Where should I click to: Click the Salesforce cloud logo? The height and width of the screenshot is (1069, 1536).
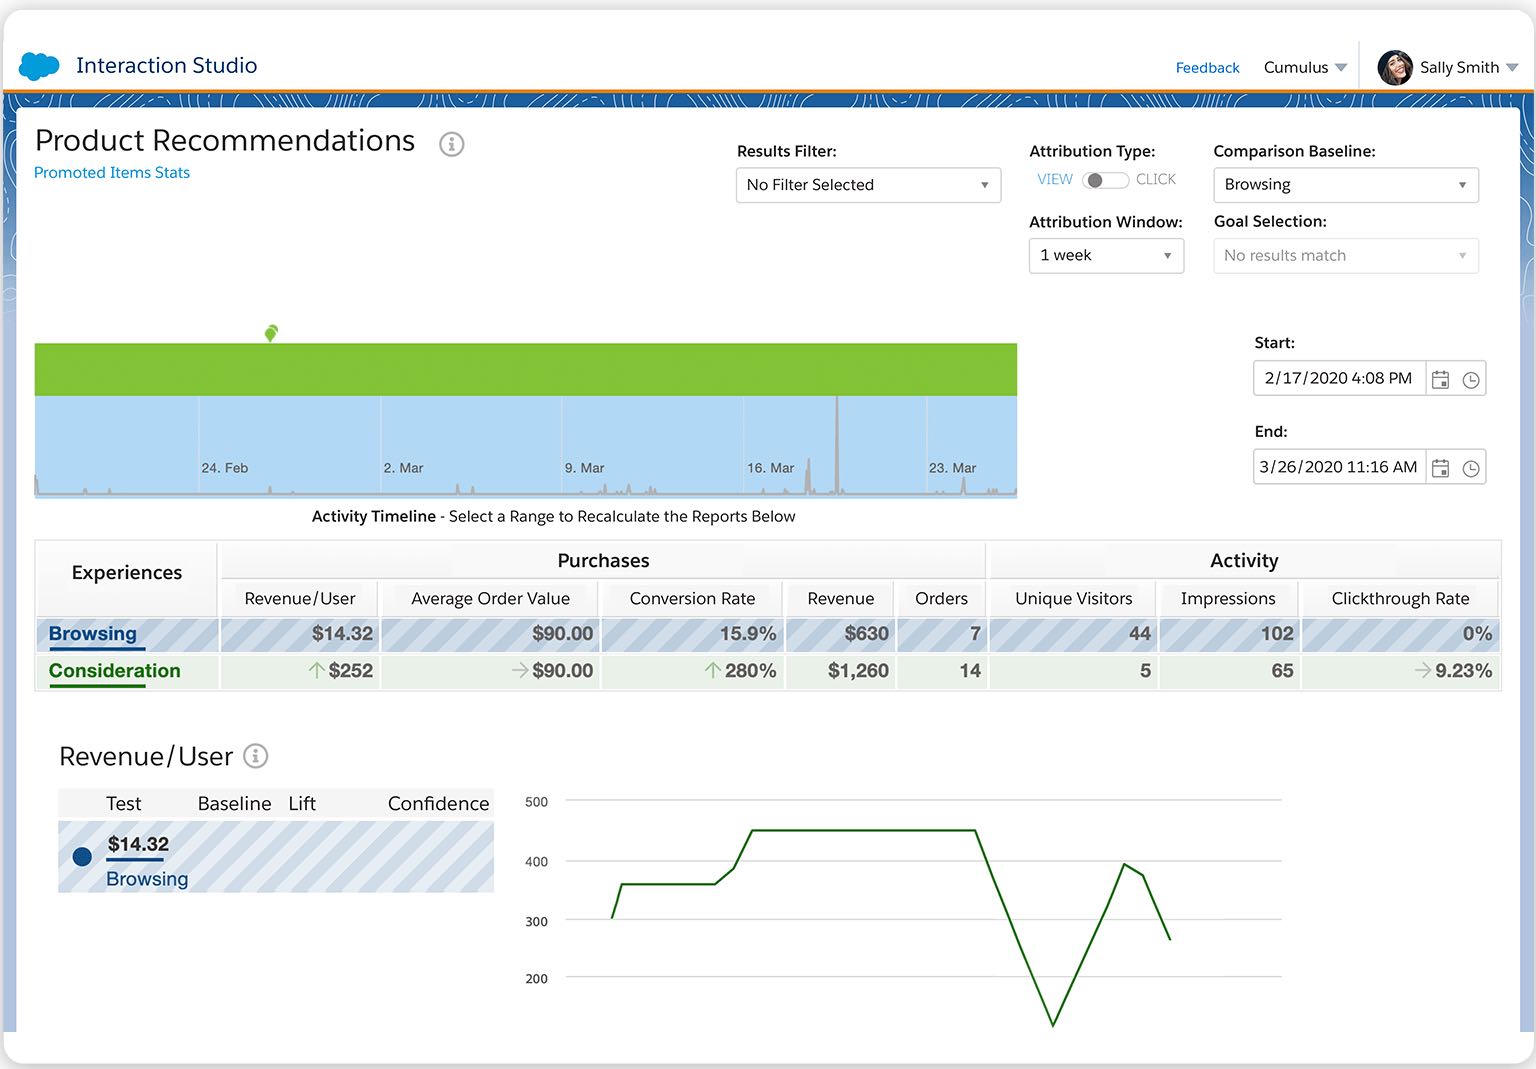(x=40, y=66)
